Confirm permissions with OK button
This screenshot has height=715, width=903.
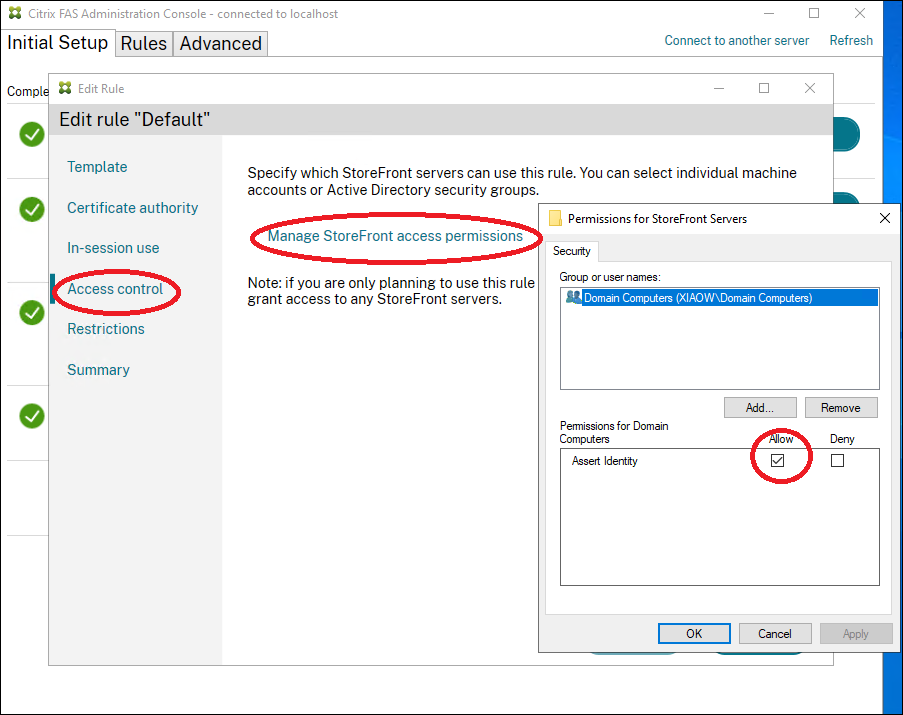coord(694,633)
